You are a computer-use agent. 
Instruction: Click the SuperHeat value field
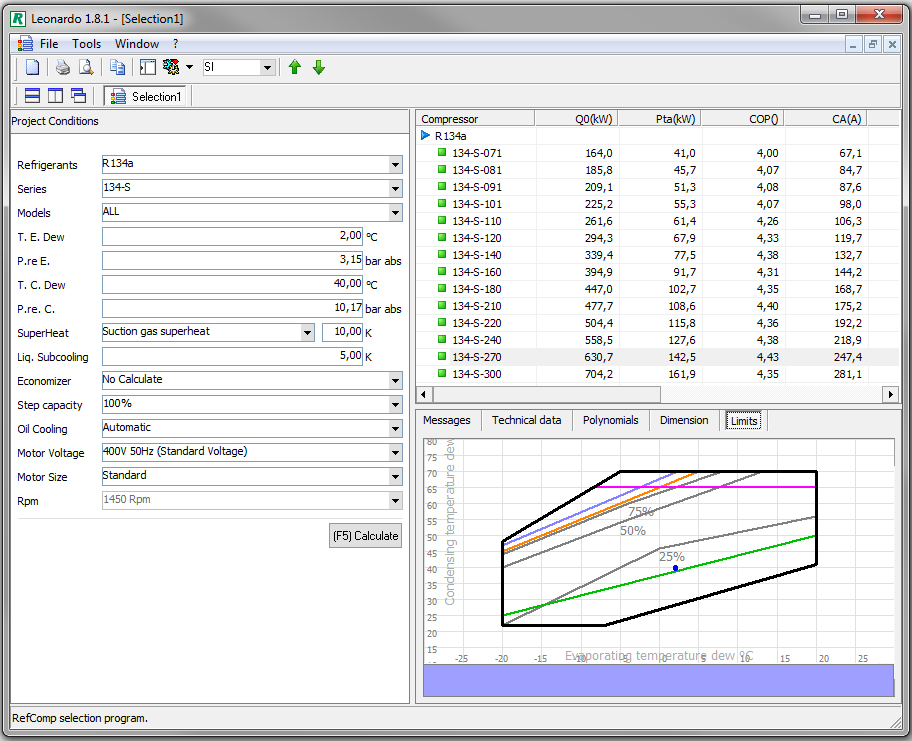(343, 332)
